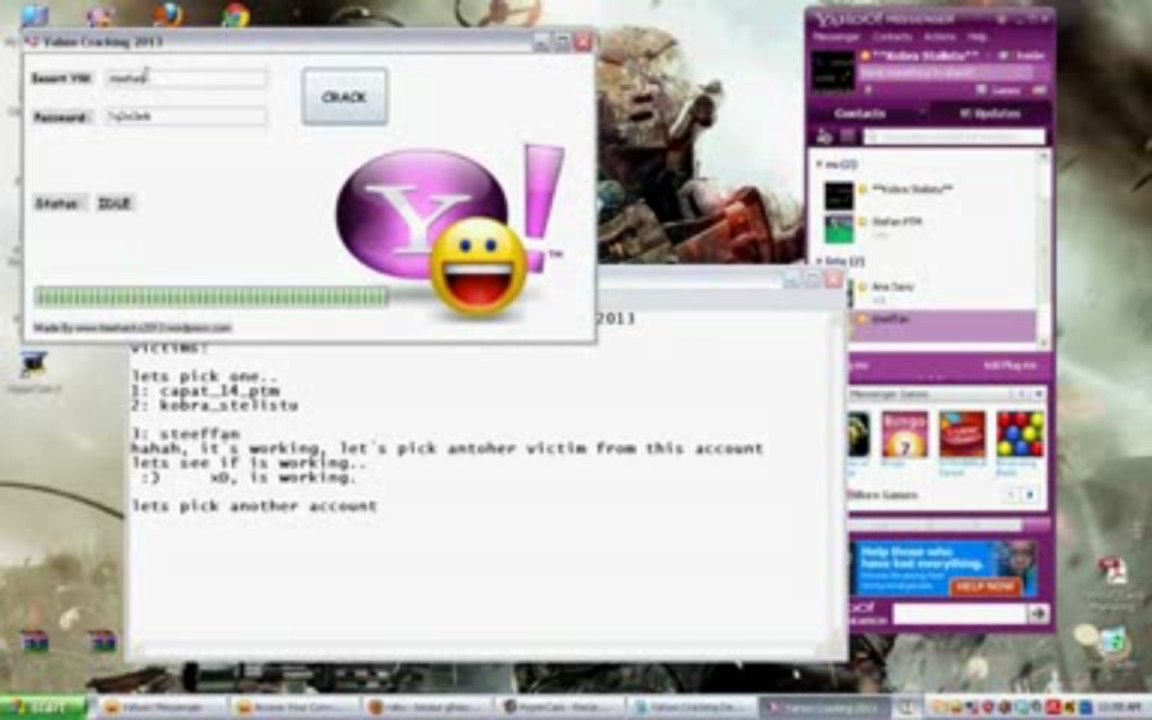Viewport: 1152px width, 720px height.
Task: Click the green avatar of Stefan PTM
Action: click(x=838, y=228)
